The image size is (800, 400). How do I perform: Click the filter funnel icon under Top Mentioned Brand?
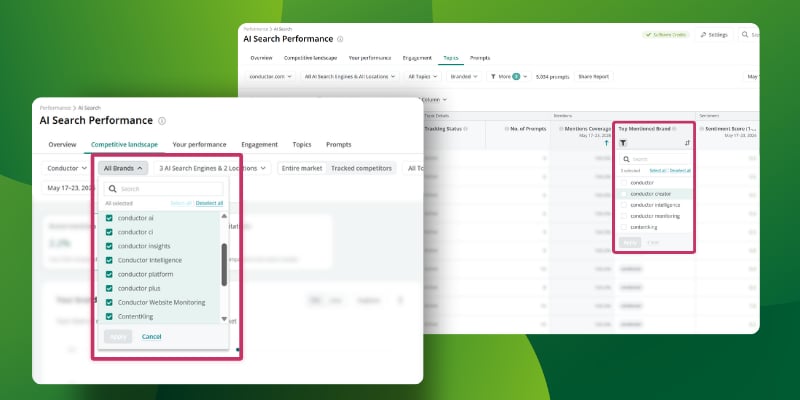click(623, 143)
